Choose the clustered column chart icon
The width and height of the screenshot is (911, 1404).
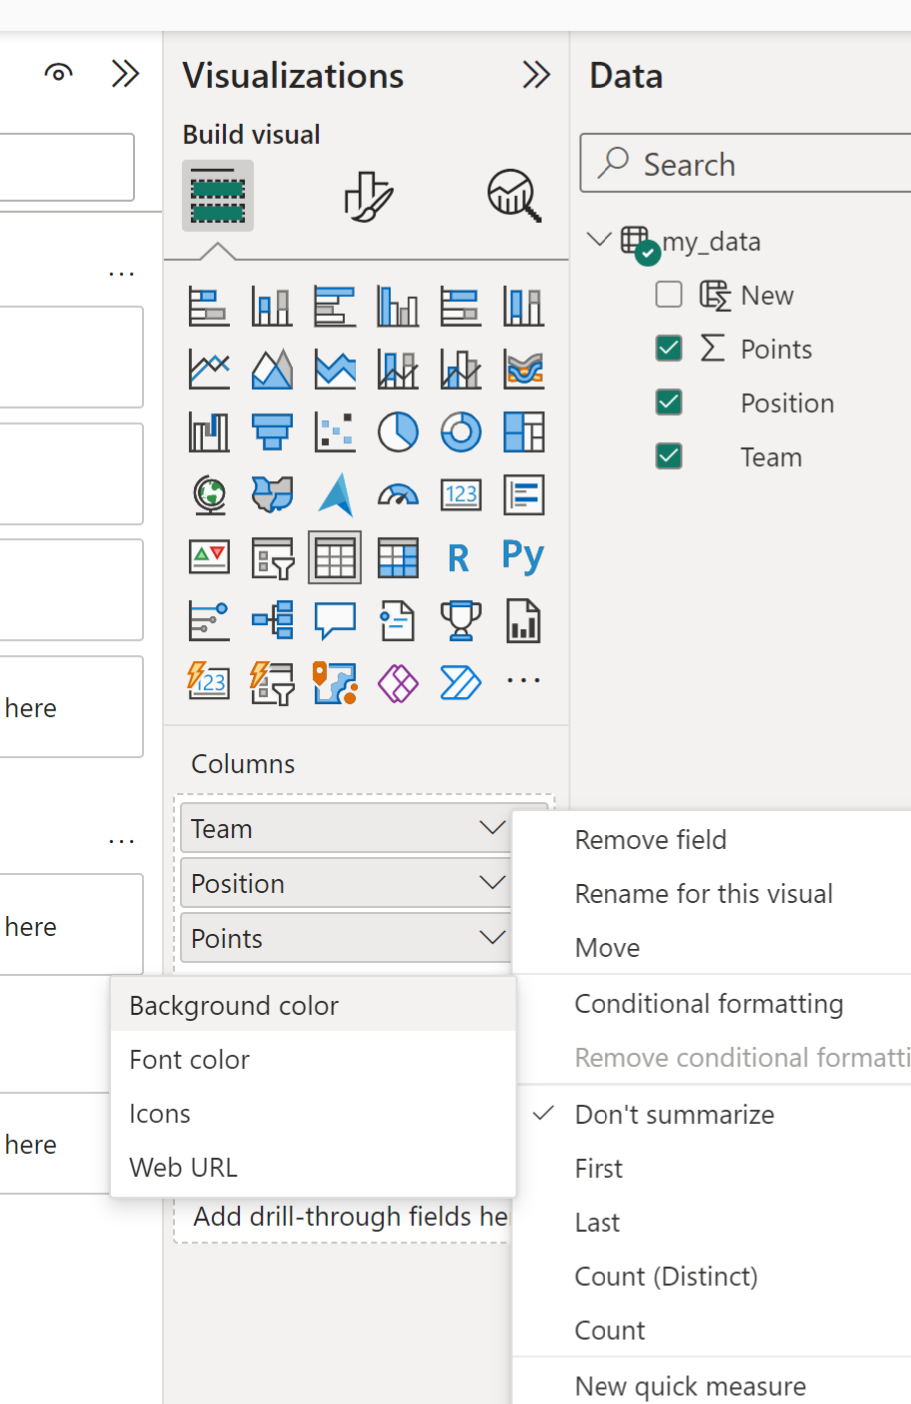pos(398,306)
